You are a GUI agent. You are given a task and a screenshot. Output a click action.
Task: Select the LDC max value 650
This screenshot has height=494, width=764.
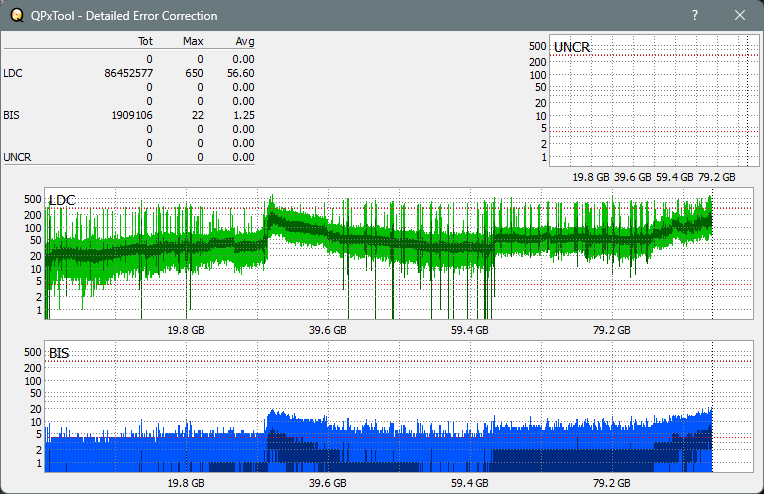pyautogui.click(x=194, y=73)
